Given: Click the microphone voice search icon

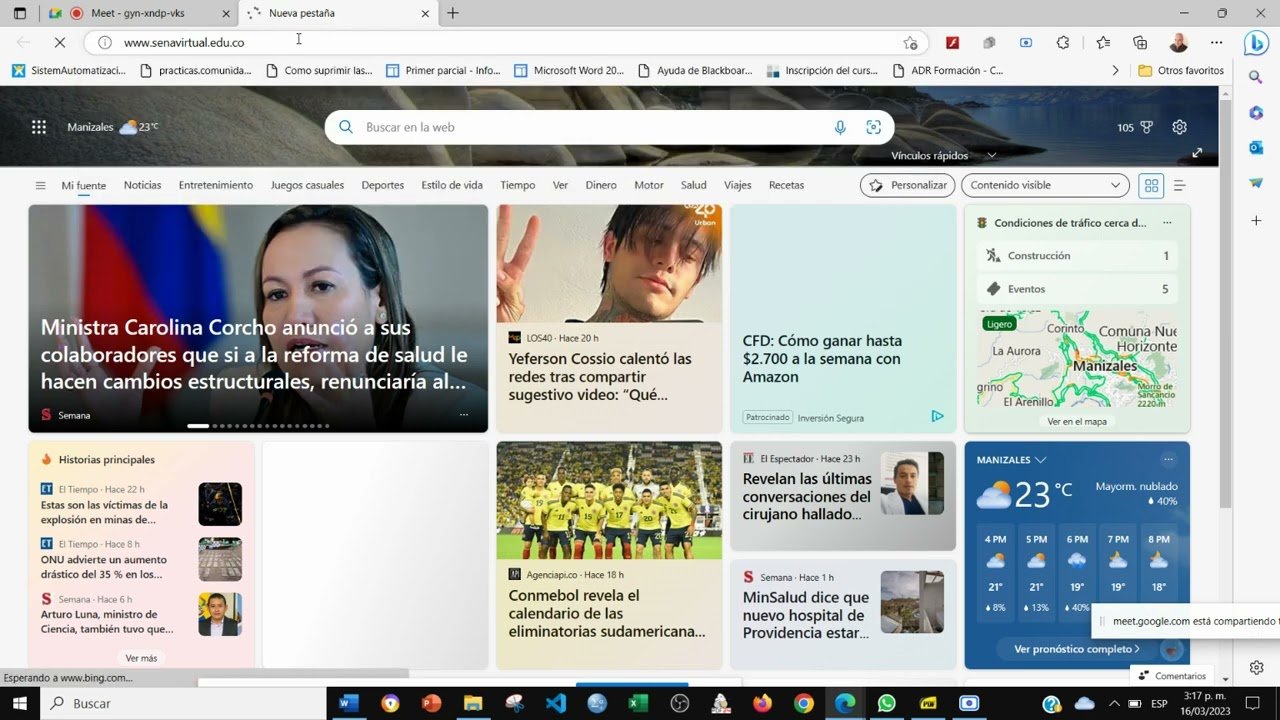Looking at the screenshot, I should tap(840, 127).
